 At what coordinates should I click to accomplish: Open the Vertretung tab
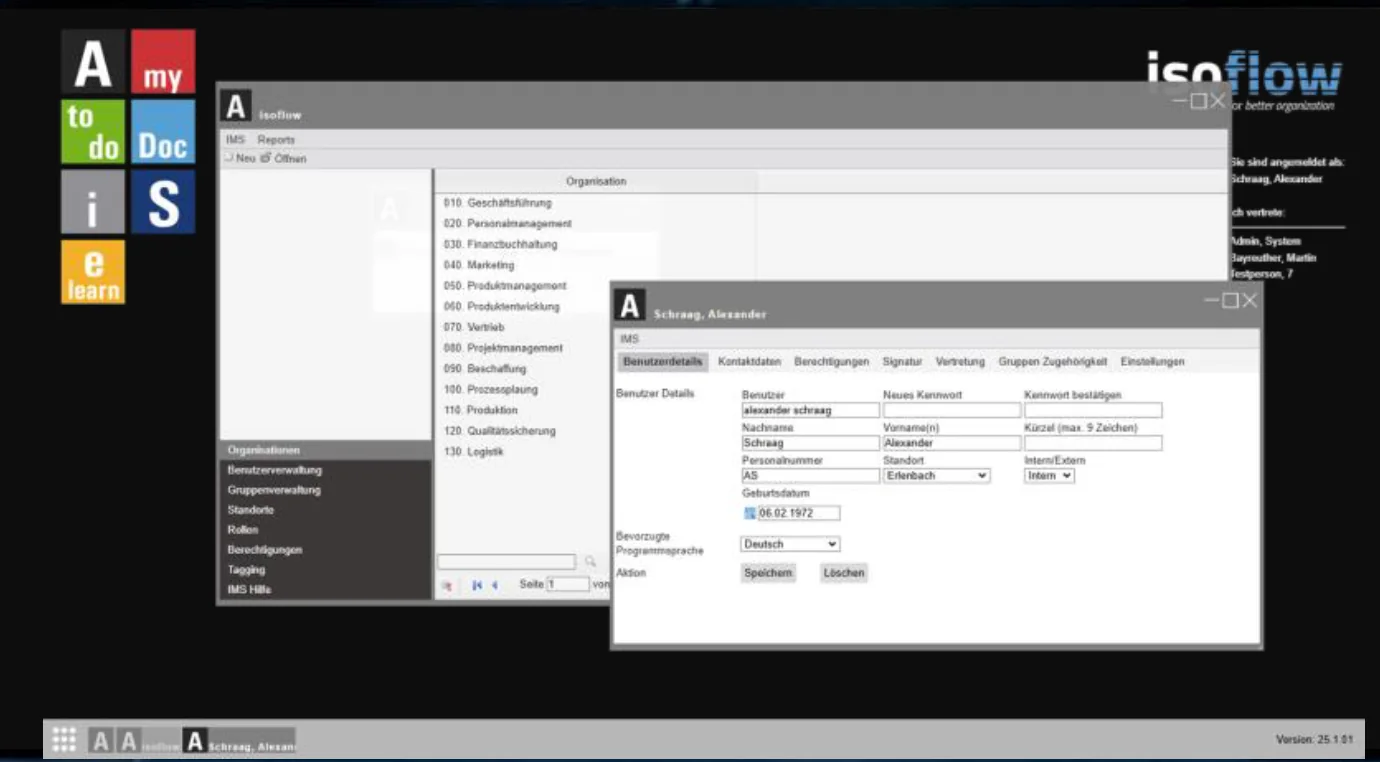click(x=960, y=361)
